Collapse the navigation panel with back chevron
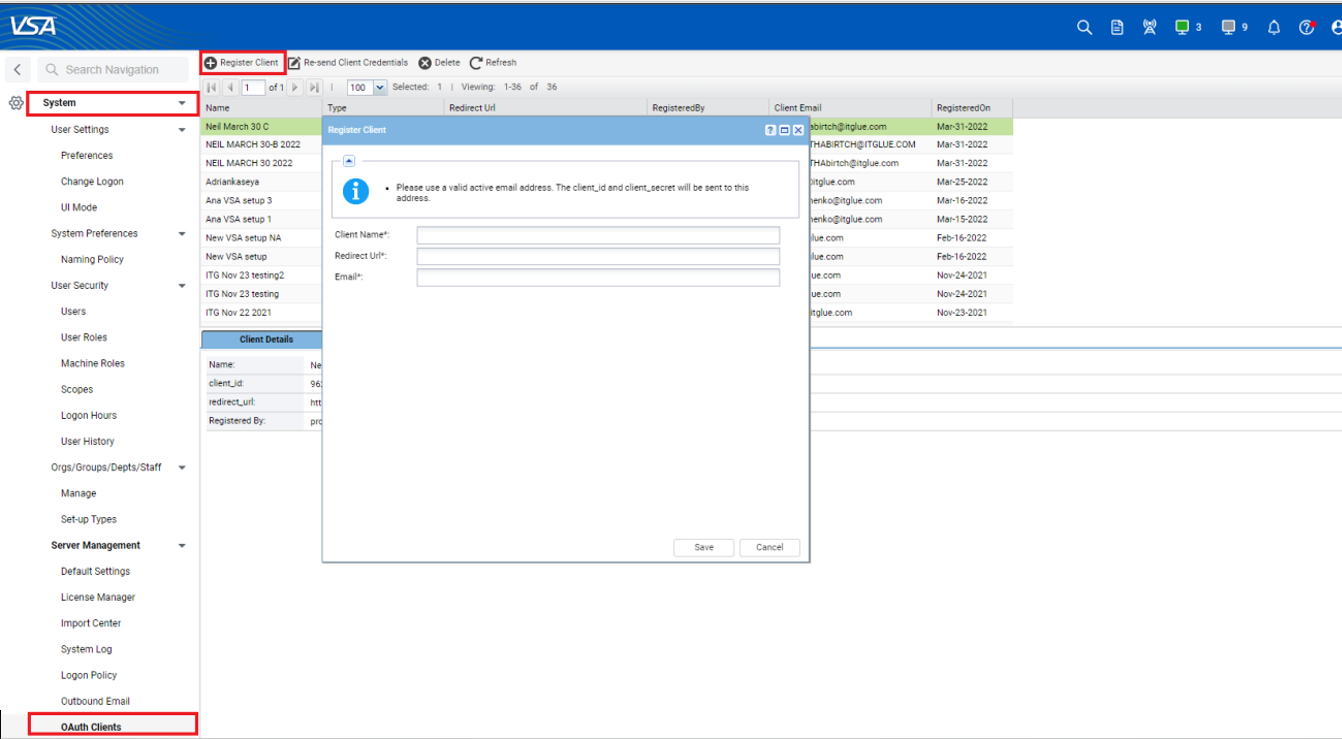 click(17, 70)
